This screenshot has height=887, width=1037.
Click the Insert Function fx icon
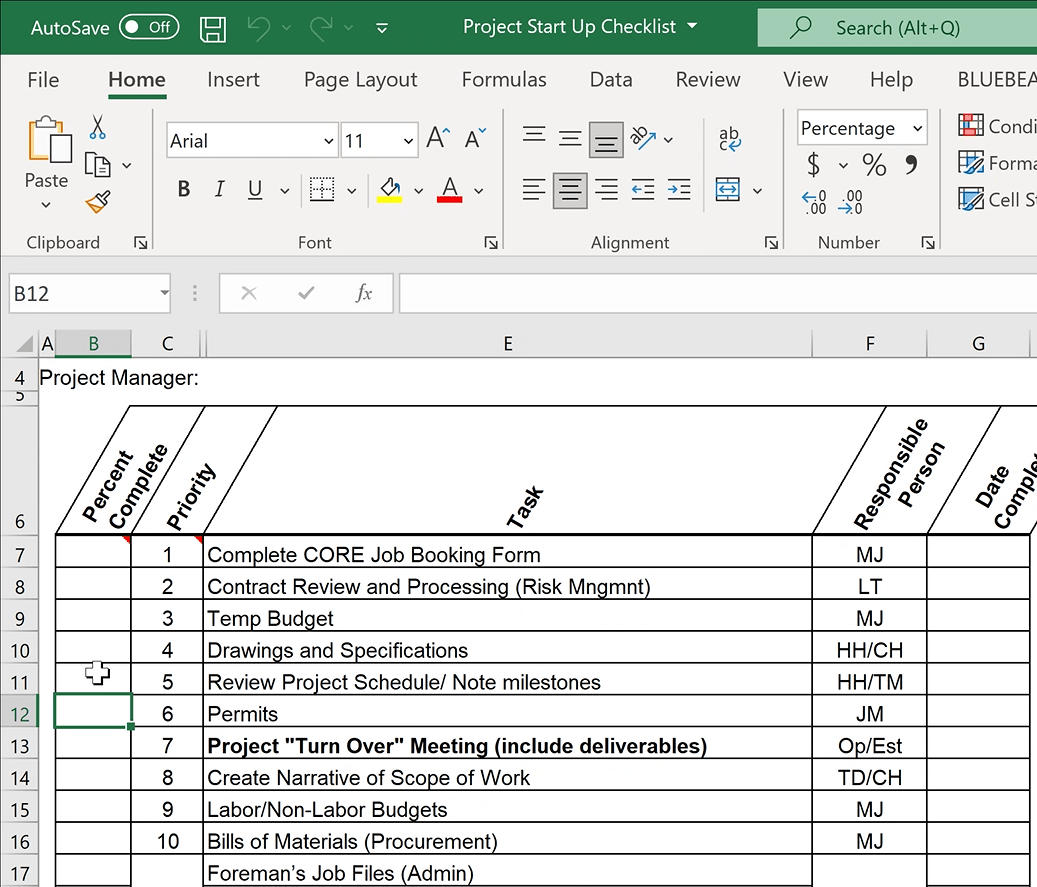(x=364, y=293)
